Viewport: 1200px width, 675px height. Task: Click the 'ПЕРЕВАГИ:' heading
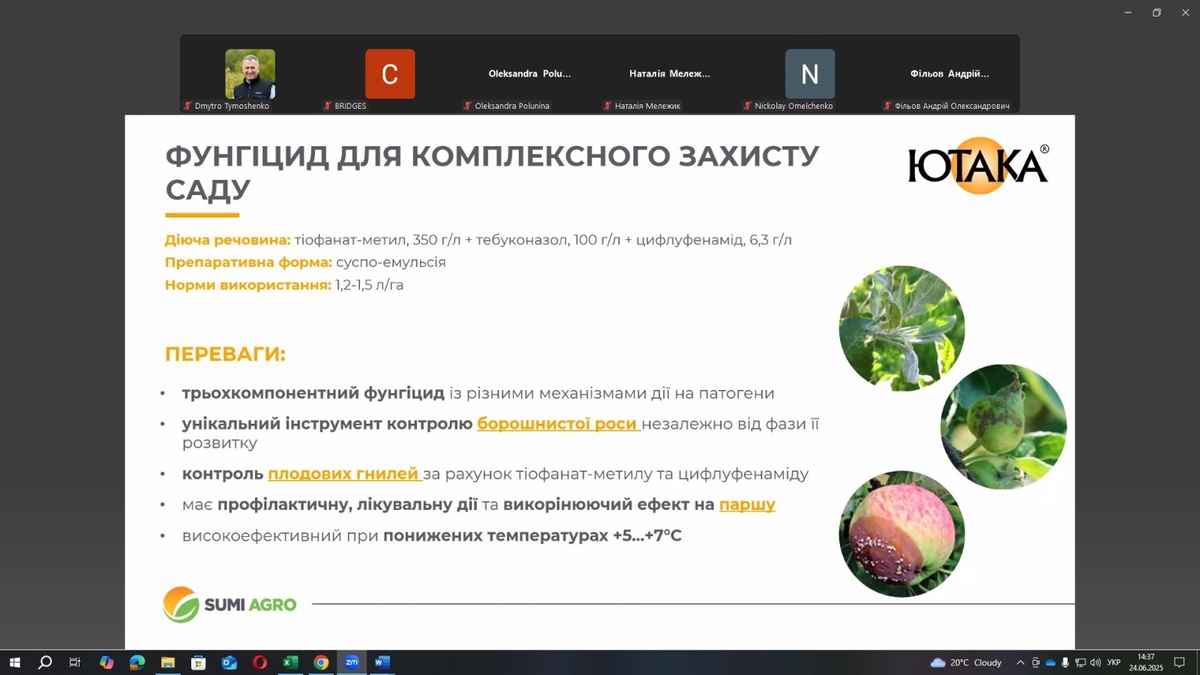[x=225, y=355]
